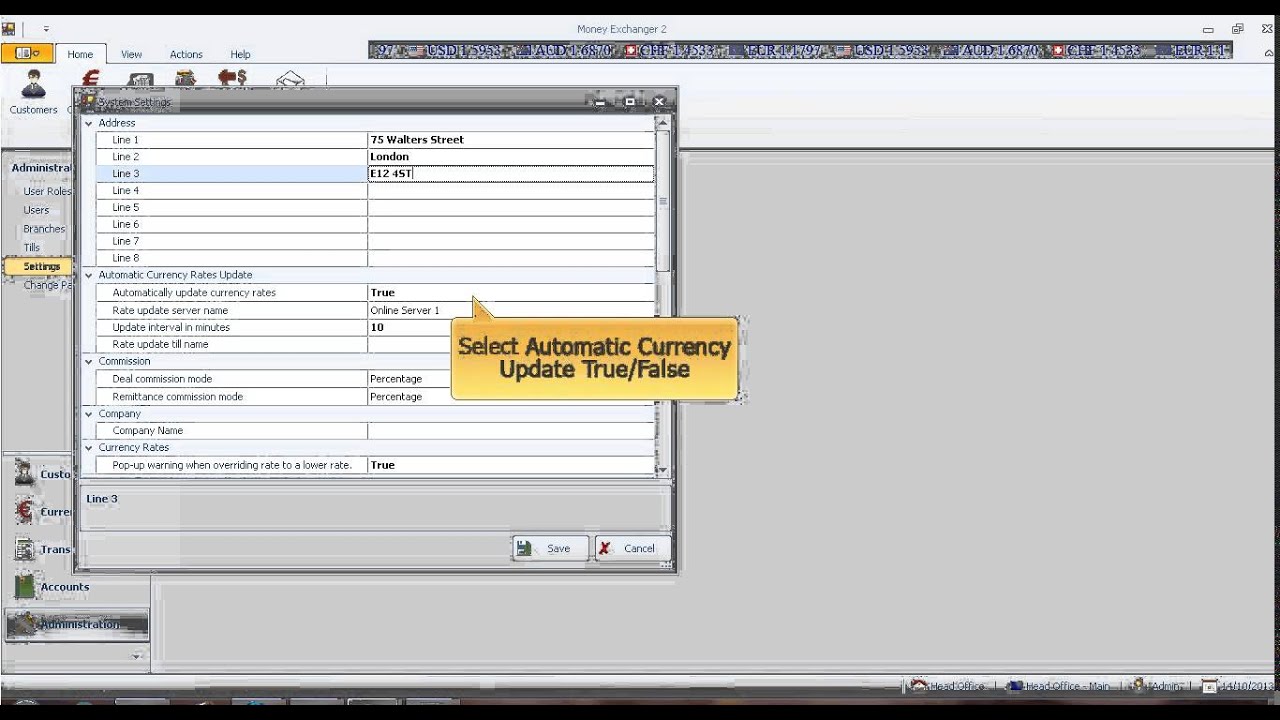Toggle the automatically update currency rates value
The image size is (1280, 720).
(511, 293)
